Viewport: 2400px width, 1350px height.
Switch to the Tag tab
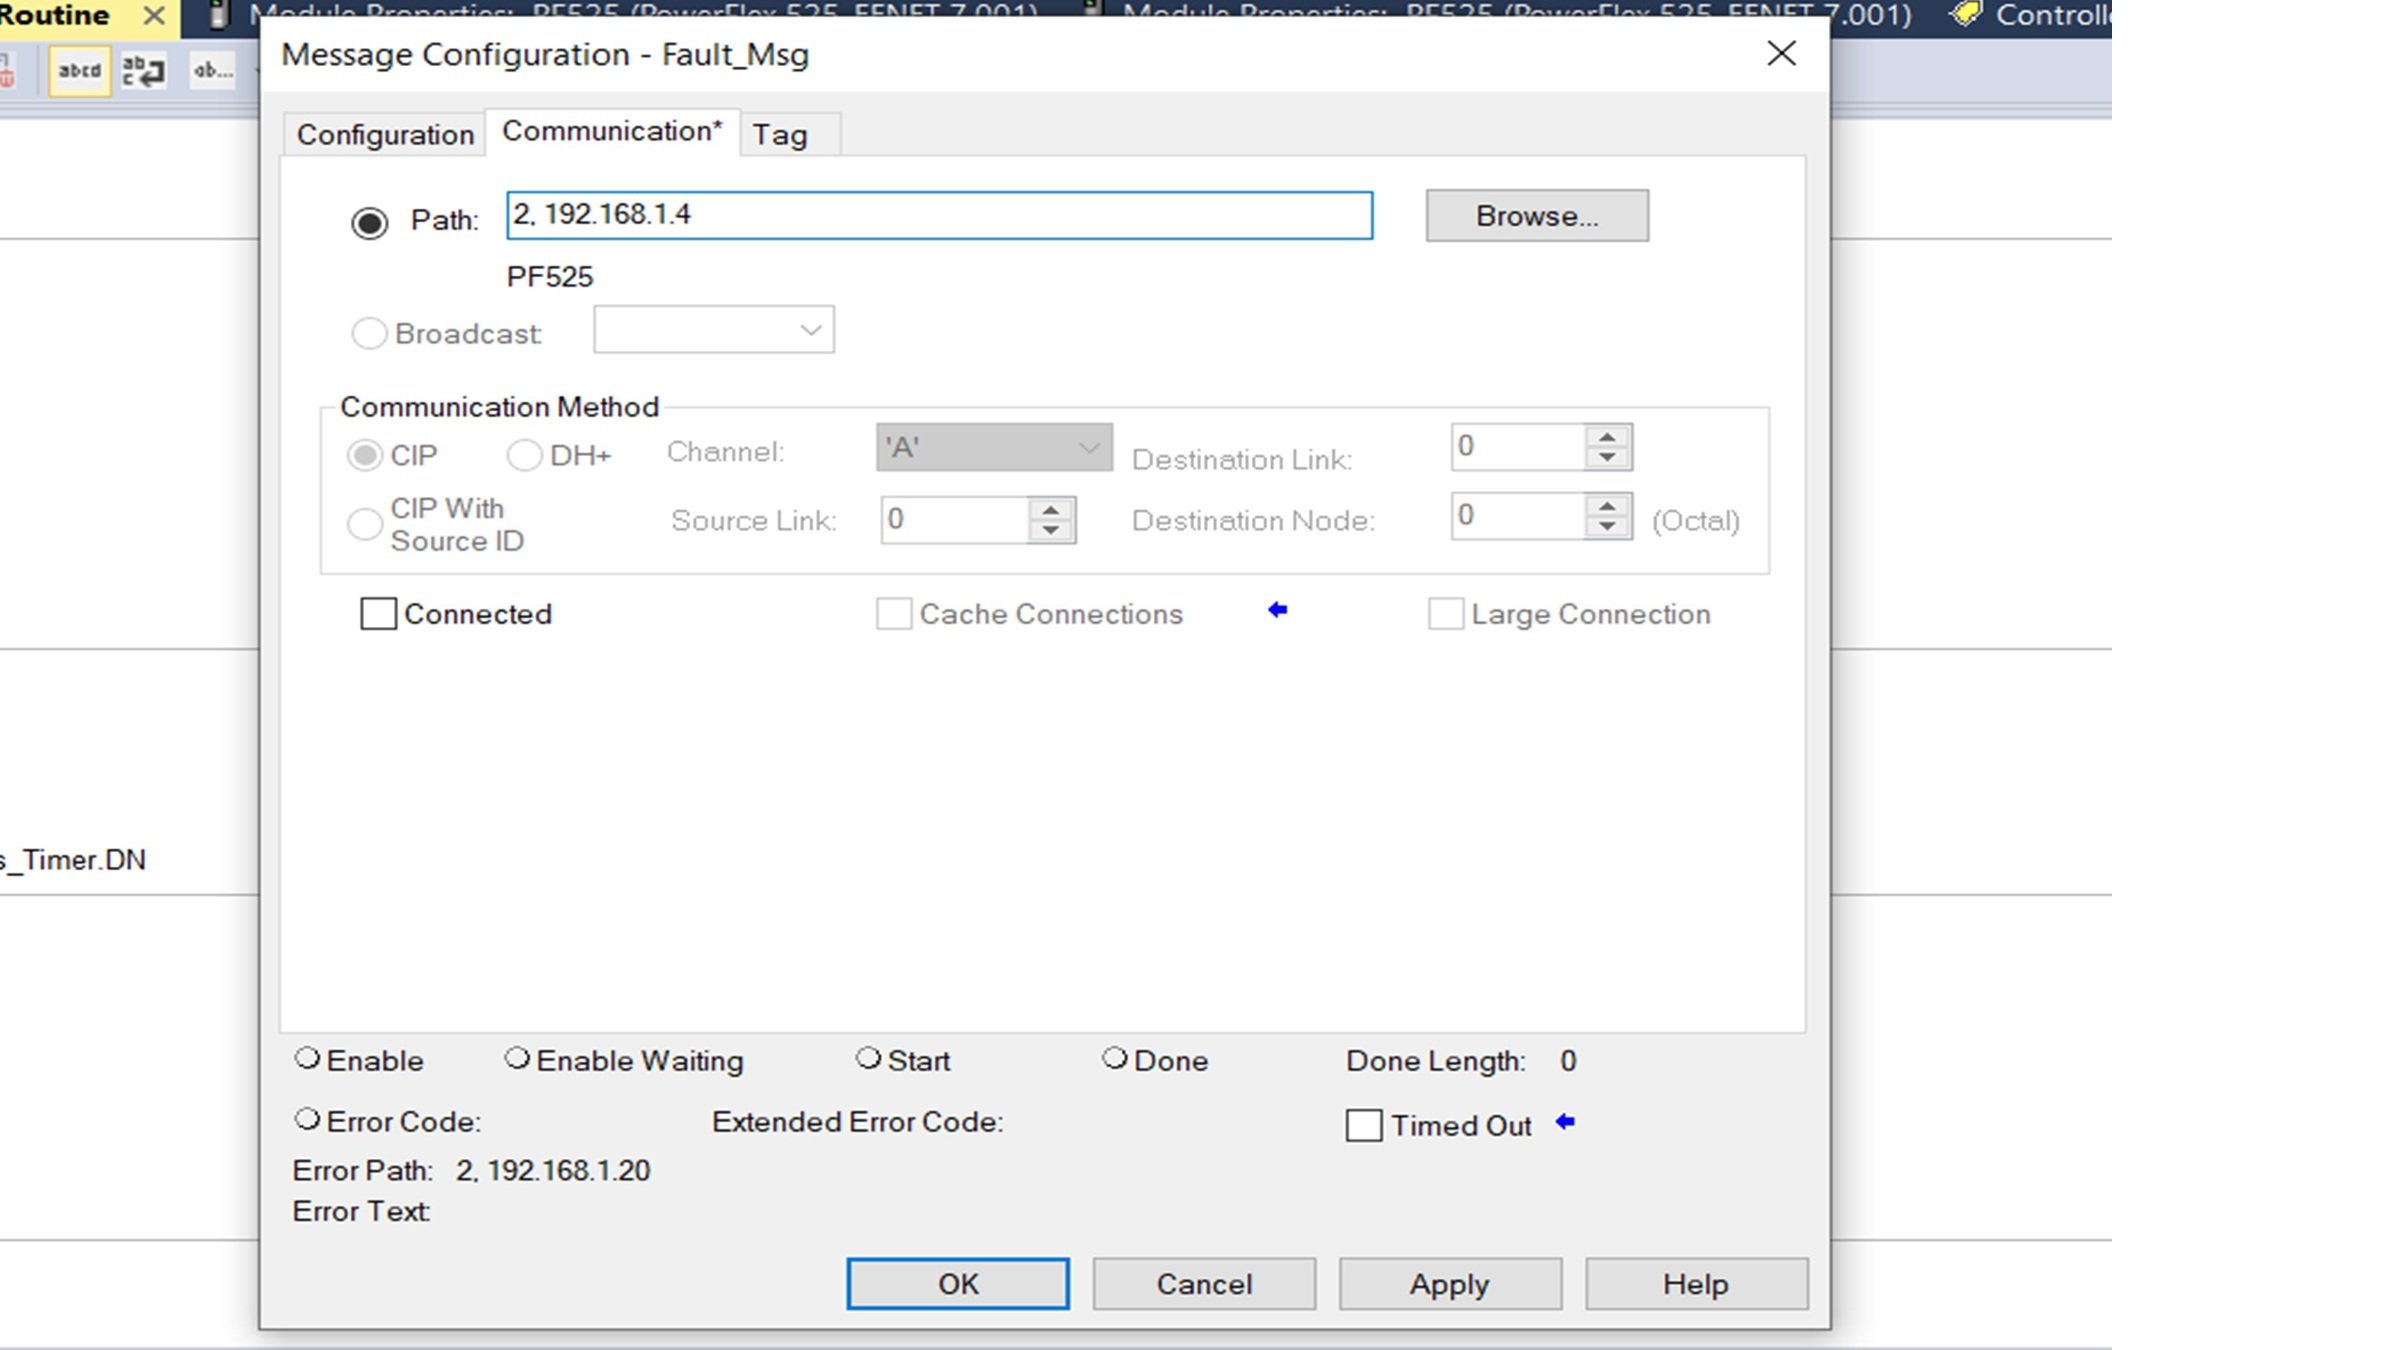(780, 134)
